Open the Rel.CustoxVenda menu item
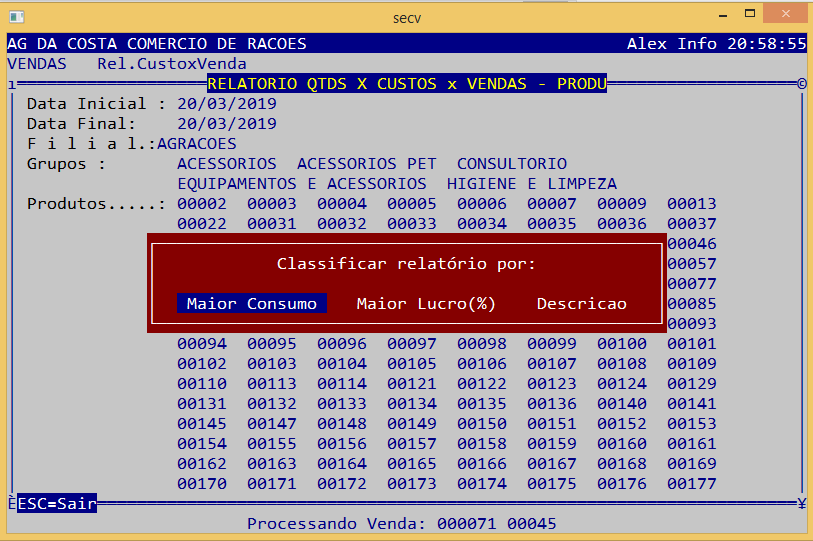Image resolution: width=813 pixels, height=541 pixels. tap(172, 64)
